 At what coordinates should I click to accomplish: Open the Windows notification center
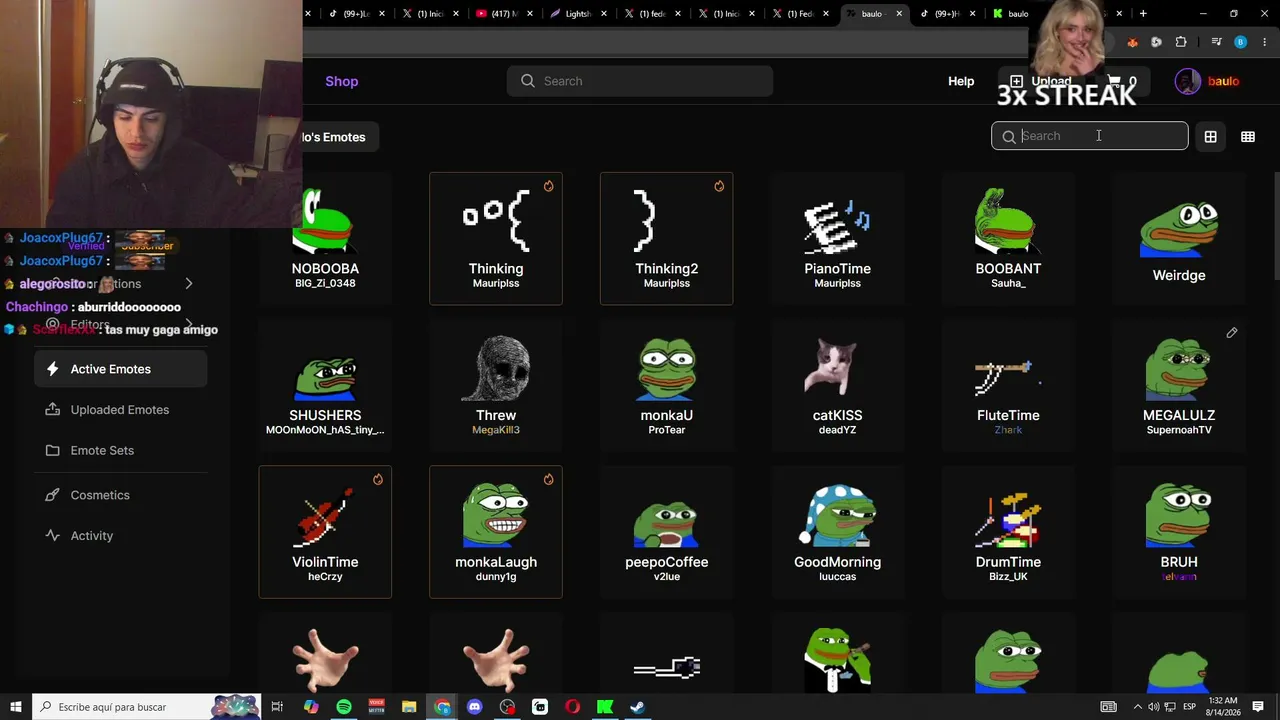(1258, 707)
